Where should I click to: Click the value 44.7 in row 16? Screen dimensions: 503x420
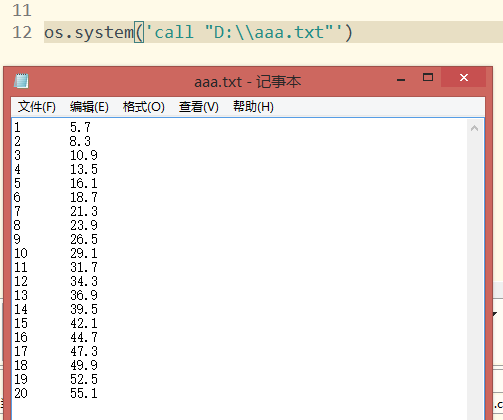coord(84,337)
